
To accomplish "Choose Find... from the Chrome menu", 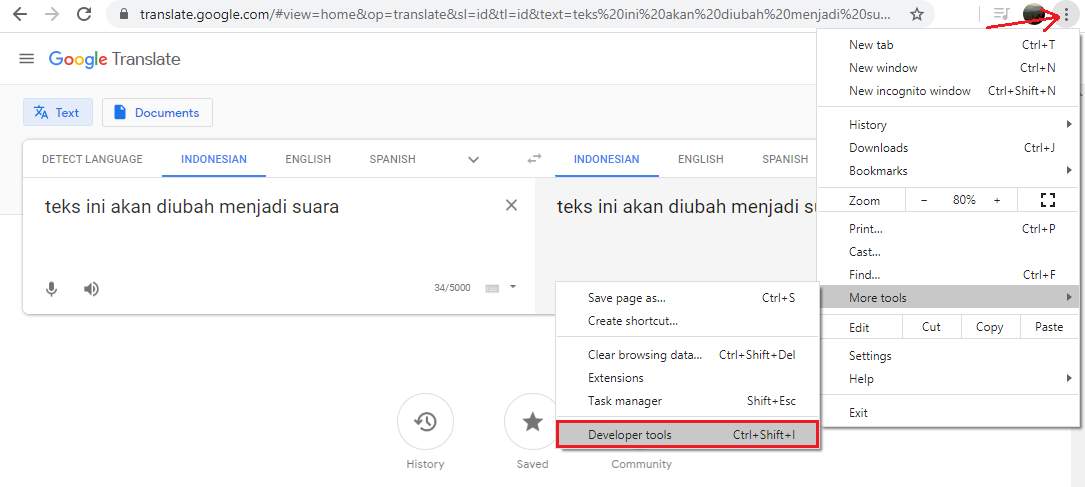I will coord(947,275).
